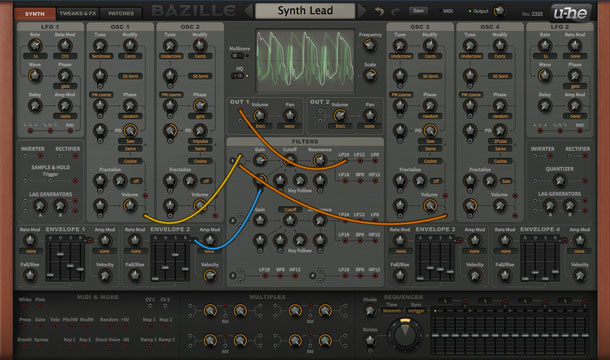The image size is (610, 360).
Task: Open the OUT 1 Volume Env1 modulation selector
Action: (260, 126)
